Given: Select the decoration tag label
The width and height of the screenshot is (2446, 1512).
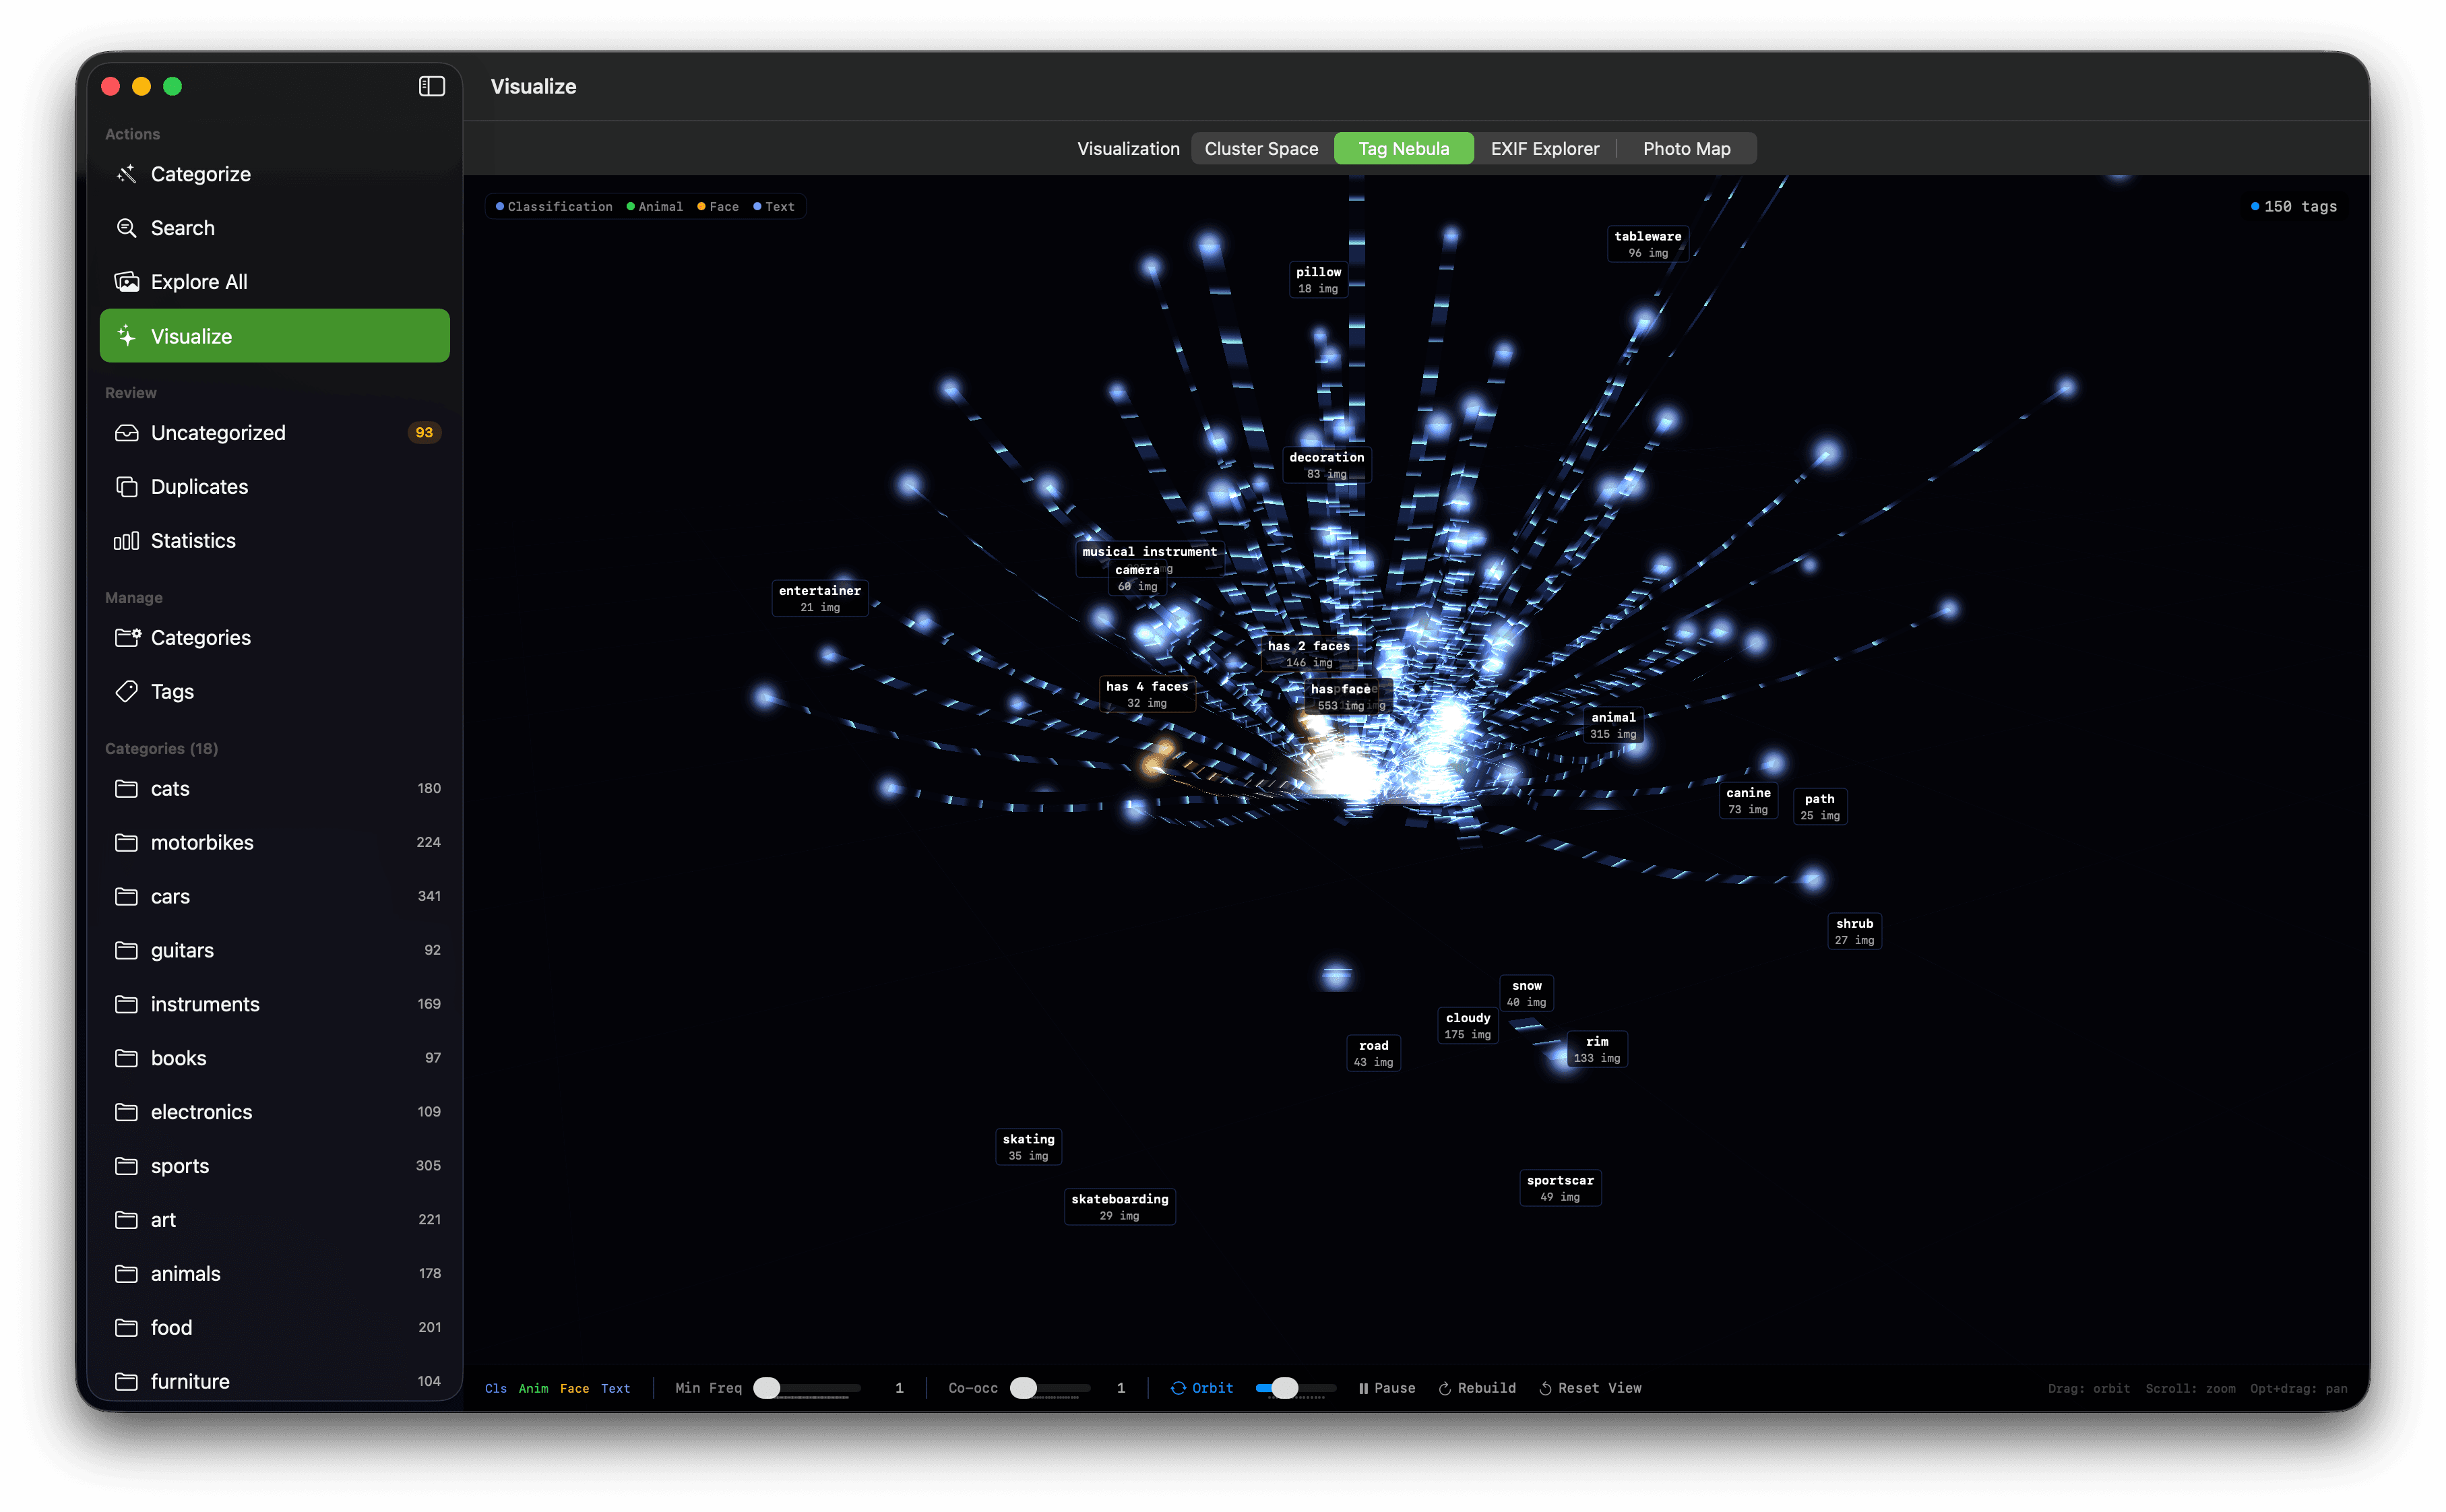Looking at the screenshot, I should coord(1326,465).
